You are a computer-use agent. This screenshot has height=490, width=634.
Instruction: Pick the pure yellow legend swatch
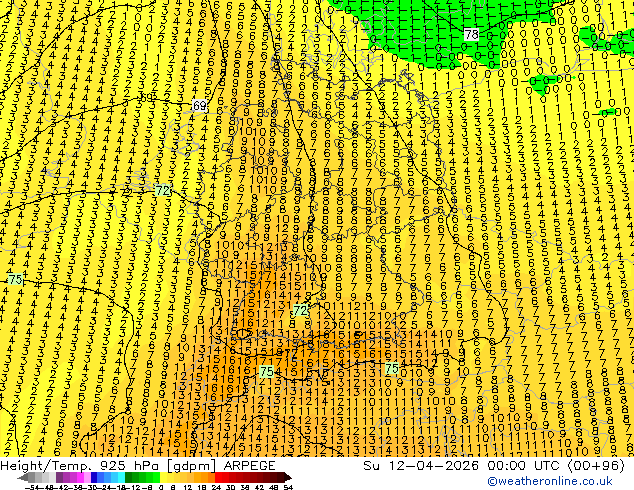pyautogui.click(x=163, y=477)
